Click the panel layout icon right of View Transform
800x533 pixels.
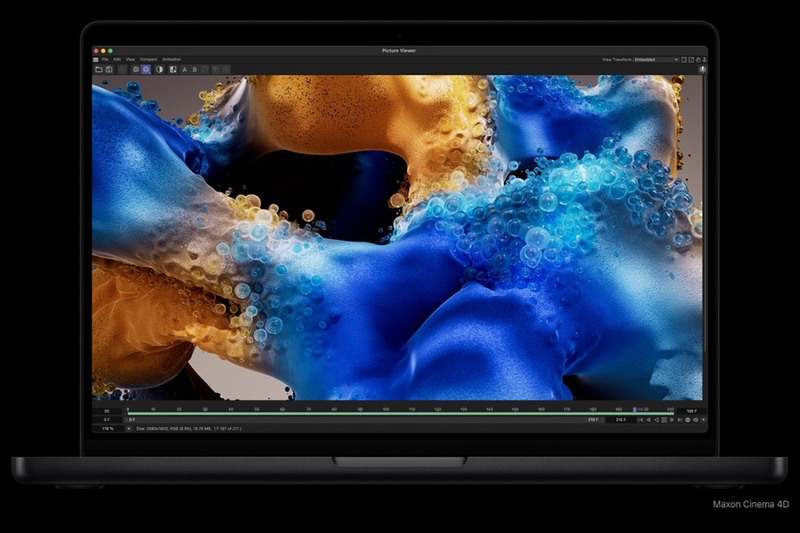point(684,60)
